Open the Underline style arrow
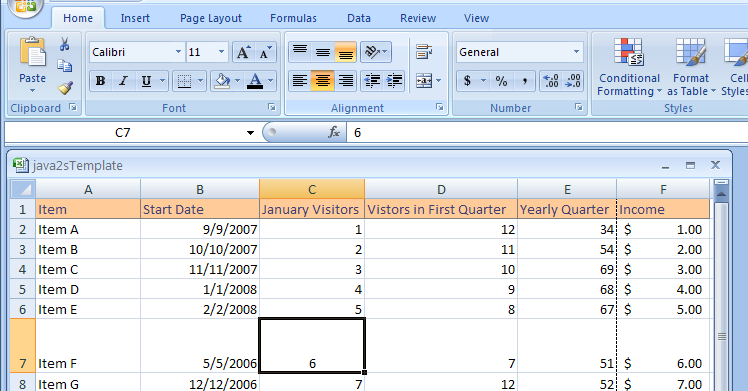This screenshot has height=391, width=748. [x=162, y=81]
